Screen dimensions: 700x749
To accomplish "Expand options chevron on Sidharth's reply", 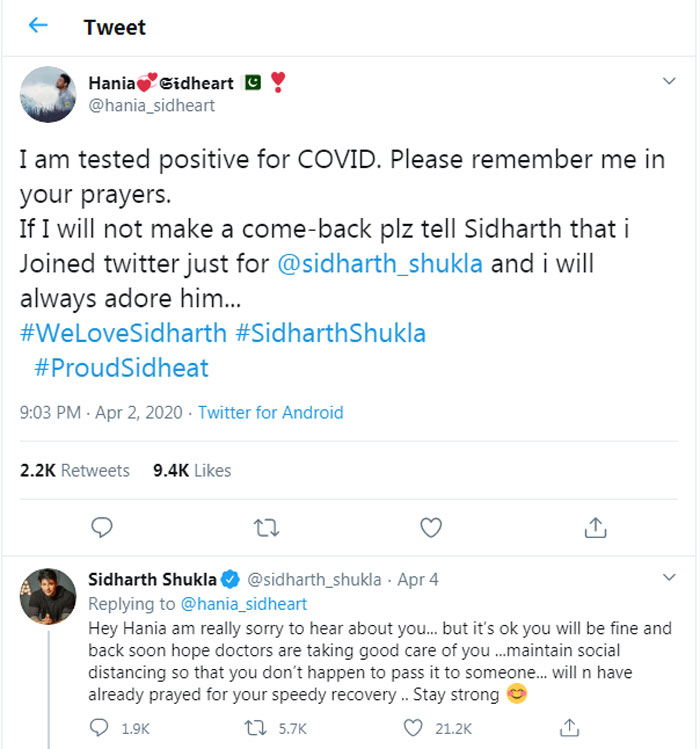I will click(x=670, y=578).
